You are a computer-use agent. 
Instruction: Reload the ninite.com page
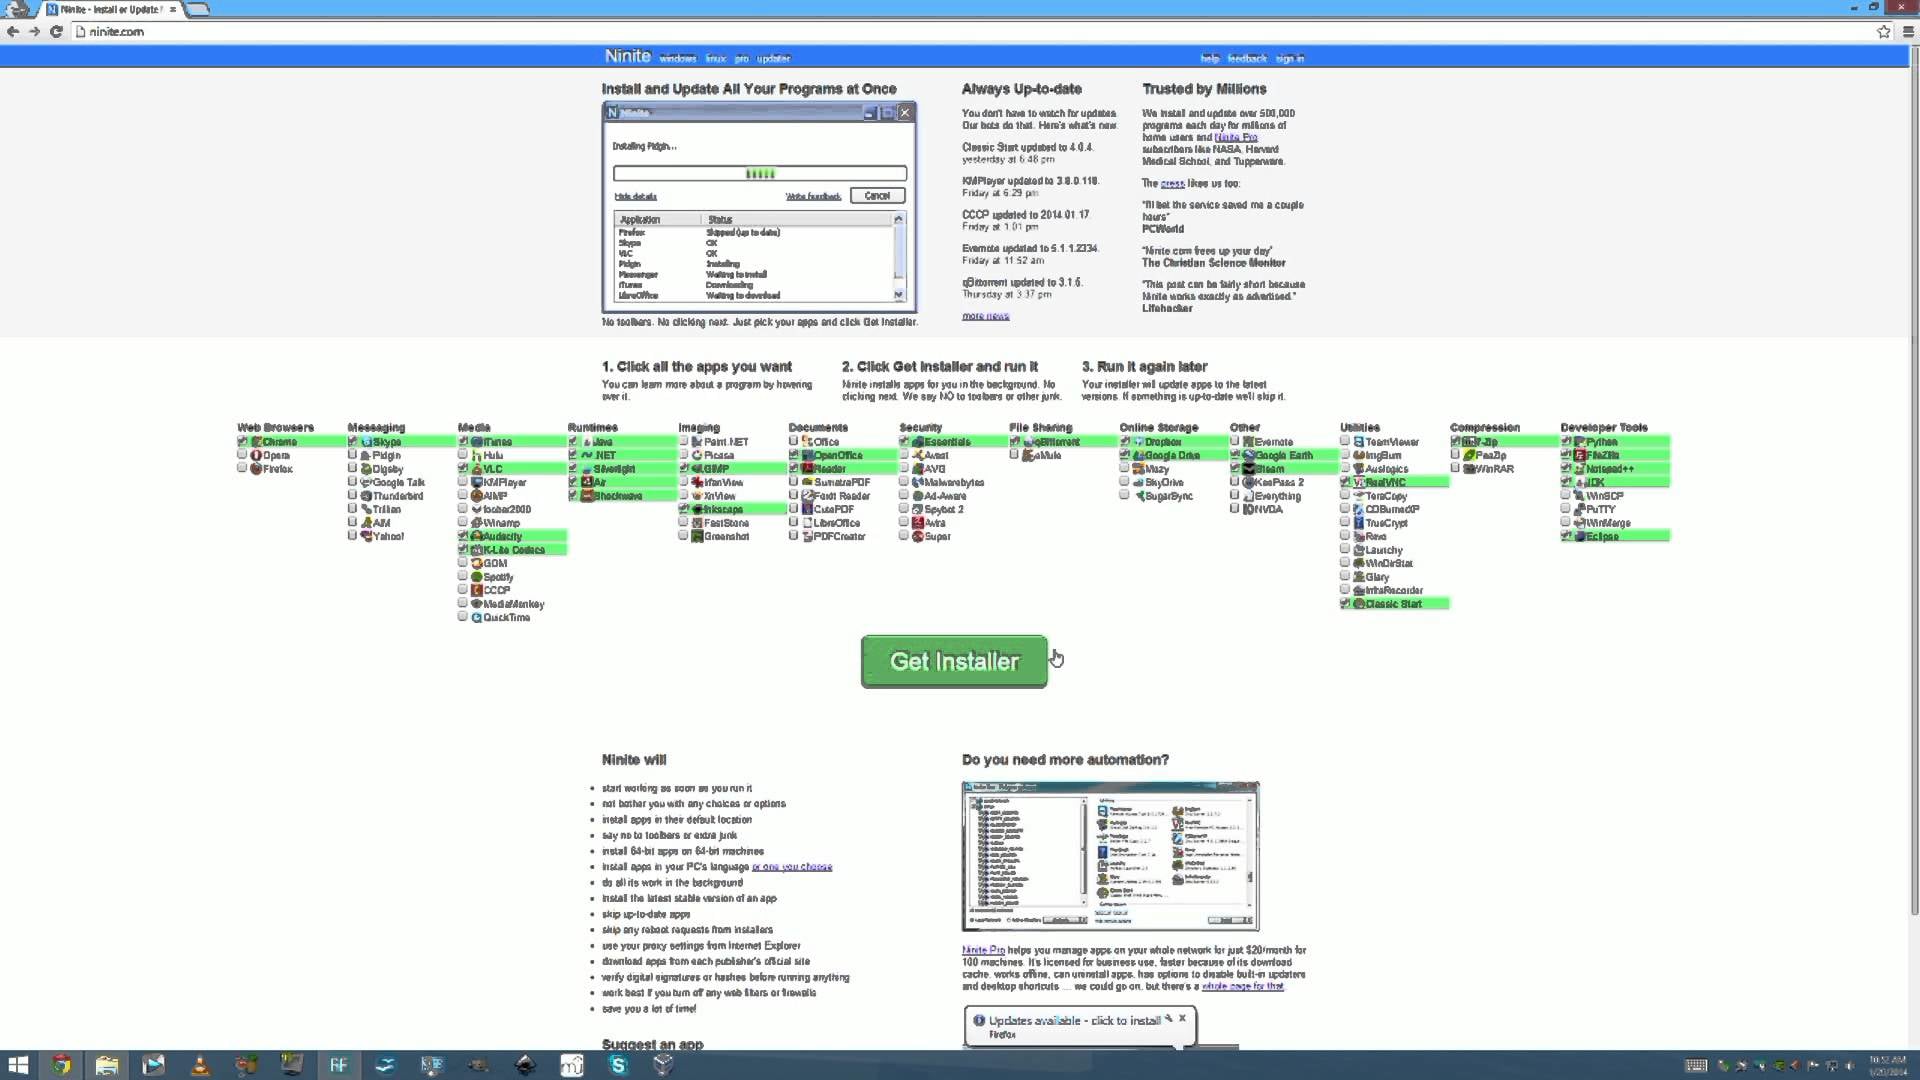click(56, 32)
